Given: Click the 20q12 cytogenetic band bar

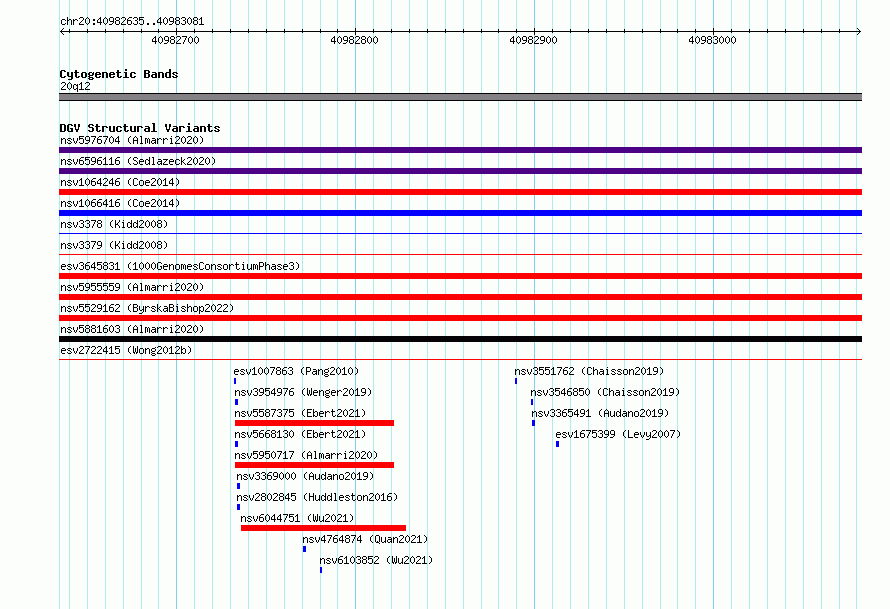Looking at the screenshot, I should pyautogui.click(x=460, y=97).
